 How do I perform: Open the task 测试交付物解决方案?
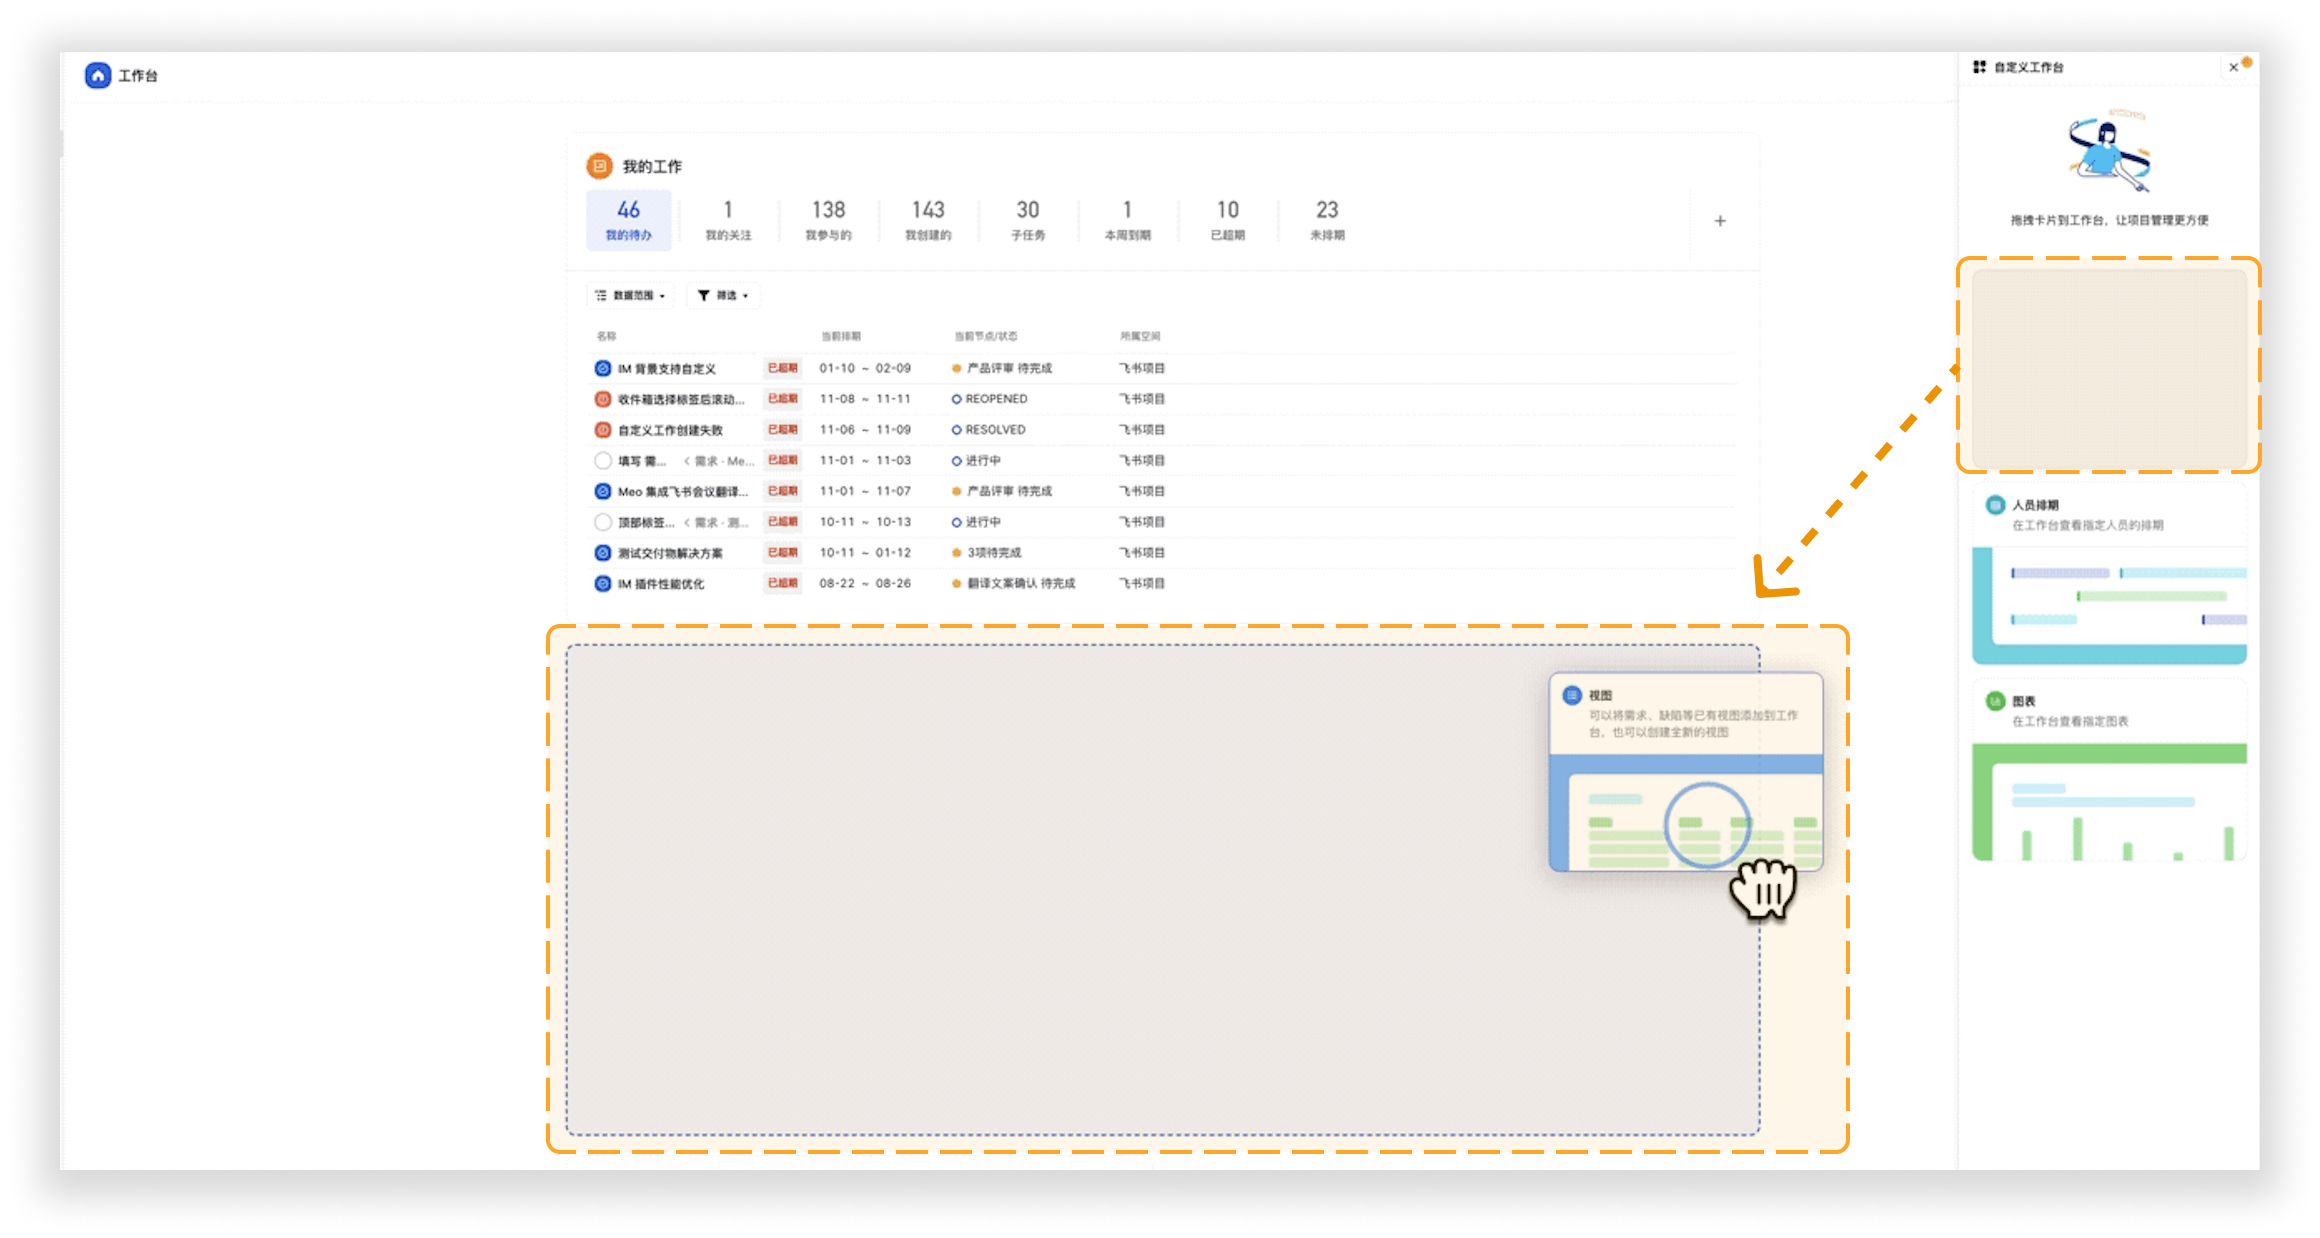click(670, 553)
